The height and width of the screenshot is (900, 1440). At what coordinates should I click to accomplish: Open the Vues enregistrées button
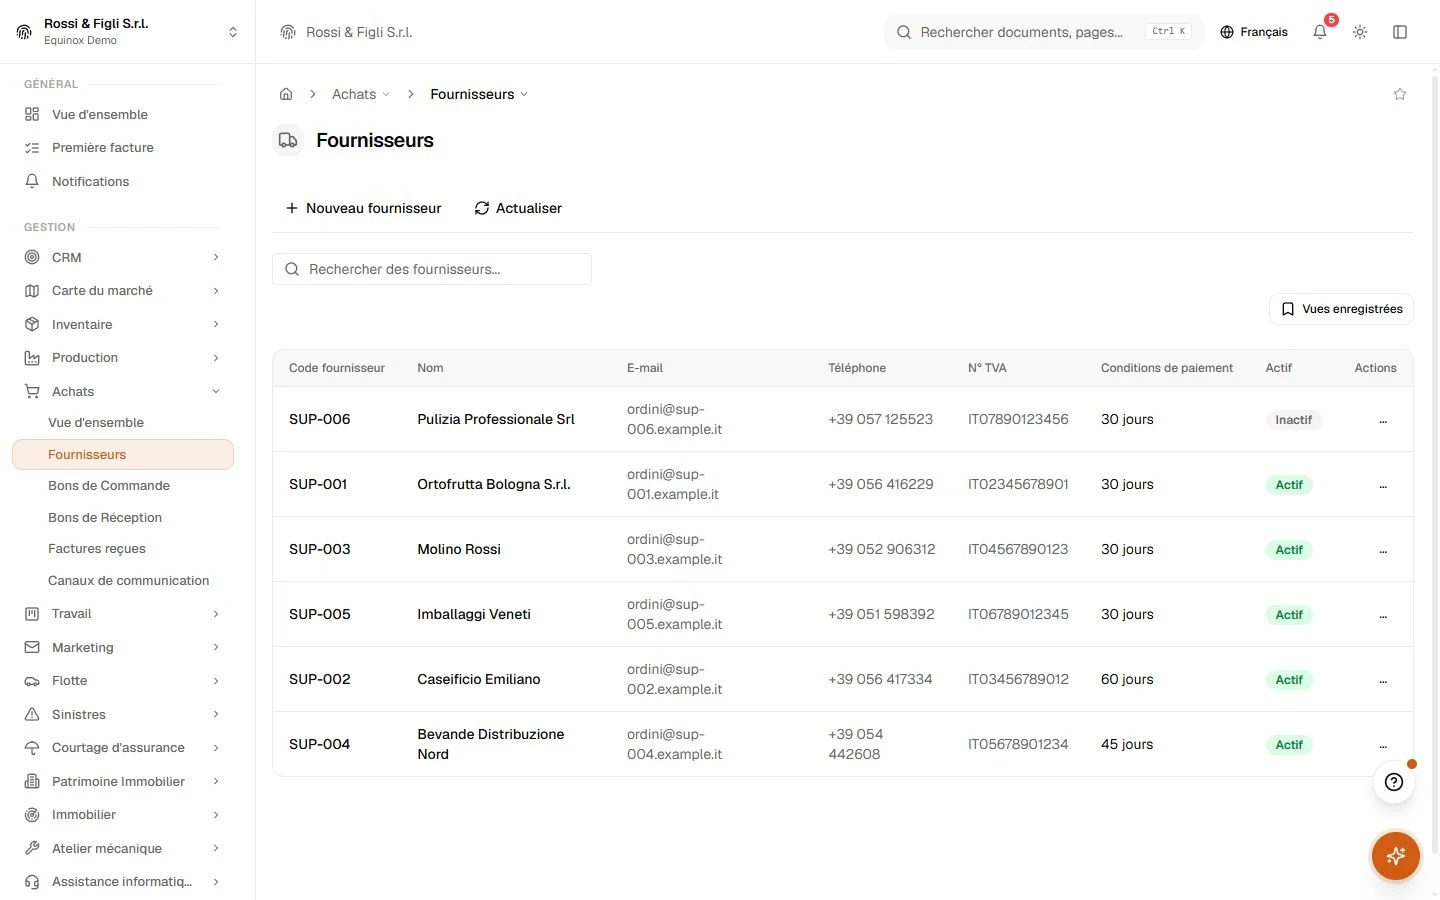(1341, 309)
